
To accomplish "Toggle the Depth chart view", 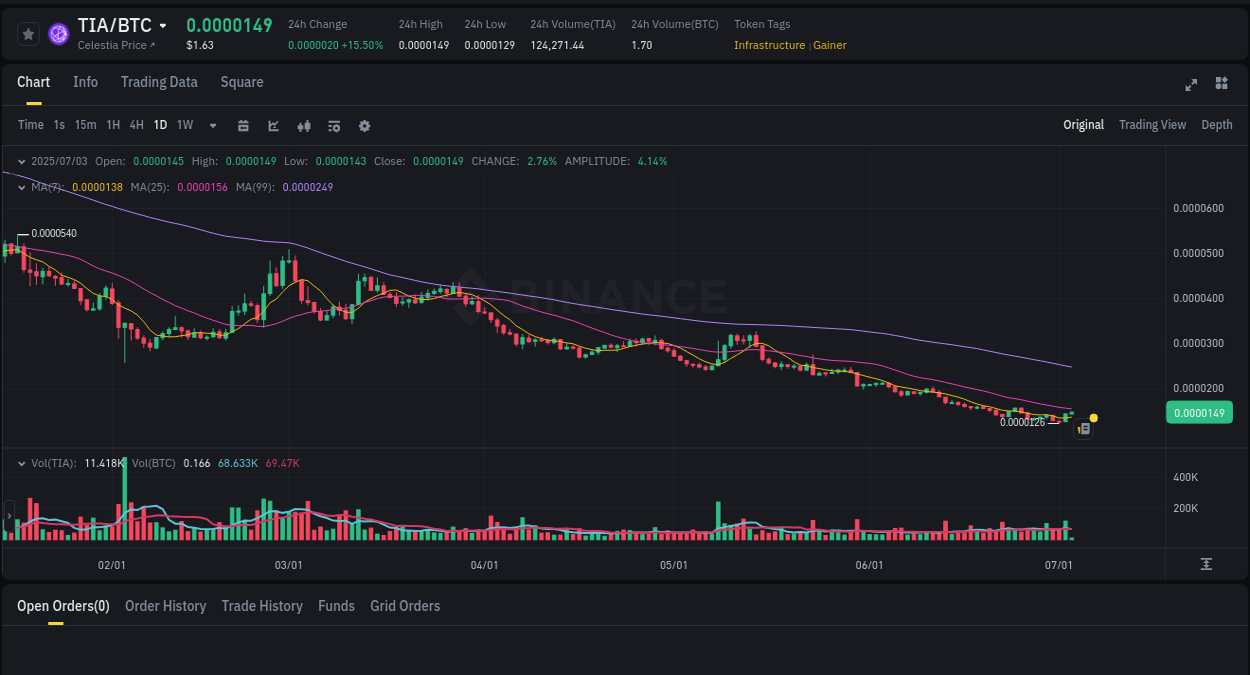I will tap(1217, 125).
